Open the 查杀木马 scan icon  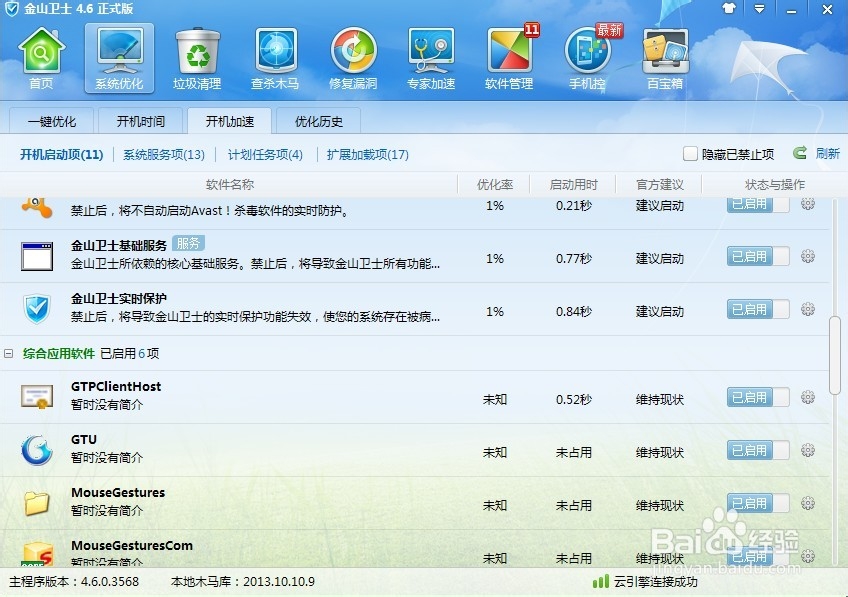coord(275,58)
